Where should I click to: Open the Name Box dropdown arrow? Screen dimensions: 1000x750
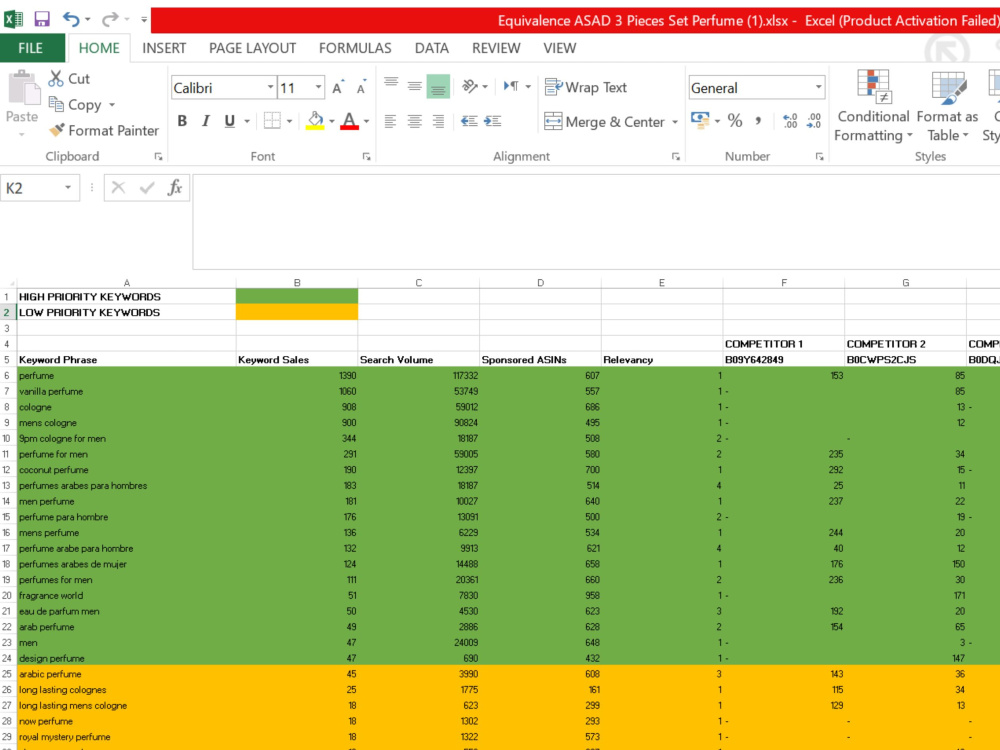click(68, 188)
